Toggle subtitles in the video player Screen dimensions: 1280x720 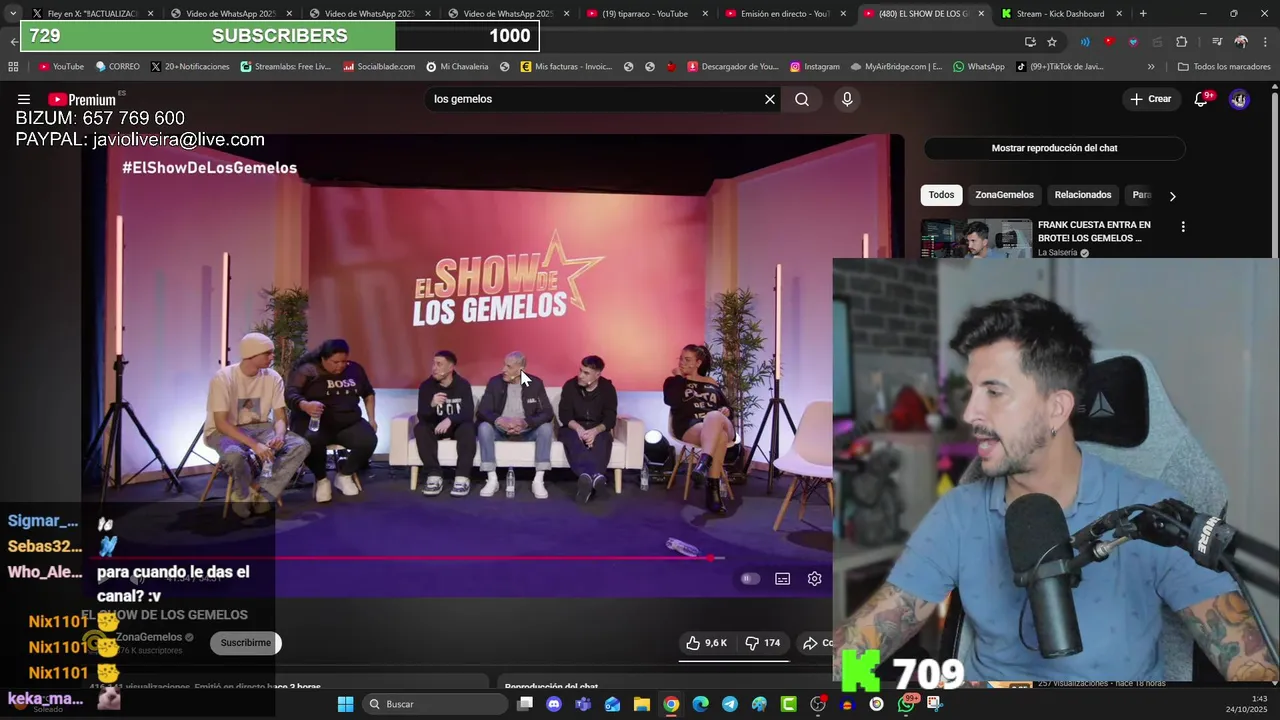[x=783, y=579]
